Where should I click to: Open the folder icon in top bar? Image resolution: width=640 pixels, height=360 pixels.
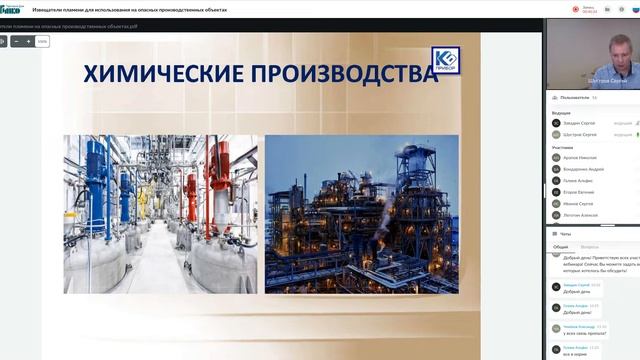tap(607, 9)
